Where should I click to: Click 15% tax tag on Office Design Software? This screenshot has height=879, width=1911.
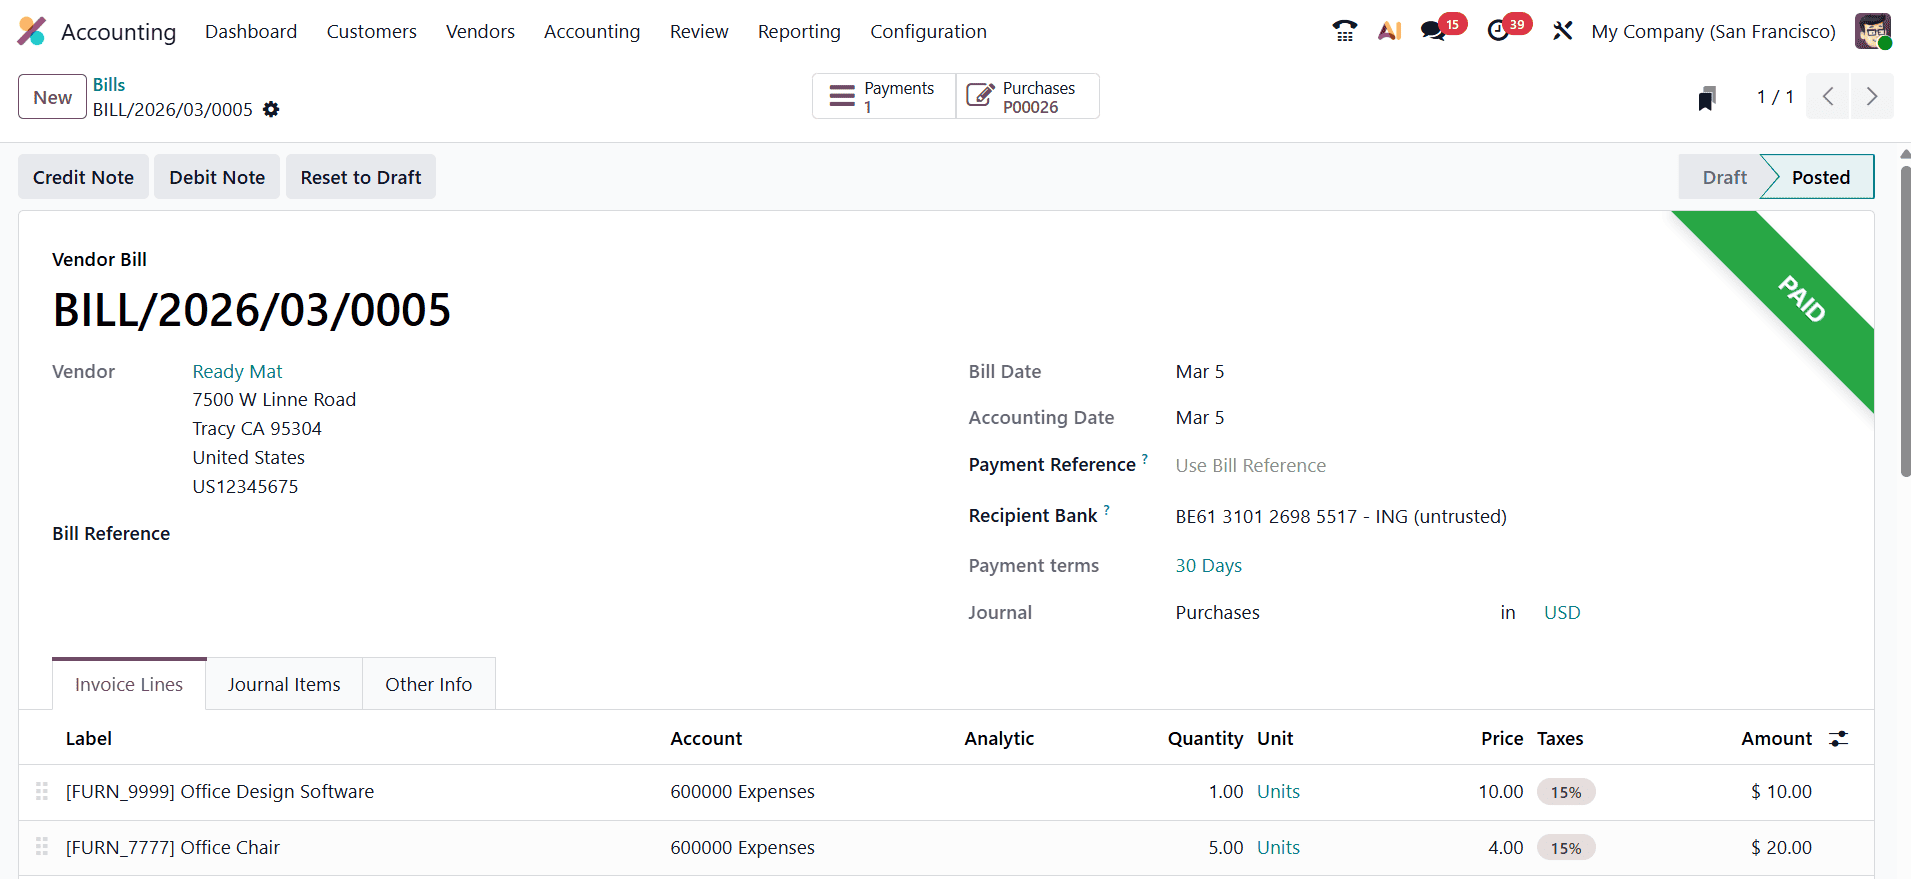(x=1566, y=792)
